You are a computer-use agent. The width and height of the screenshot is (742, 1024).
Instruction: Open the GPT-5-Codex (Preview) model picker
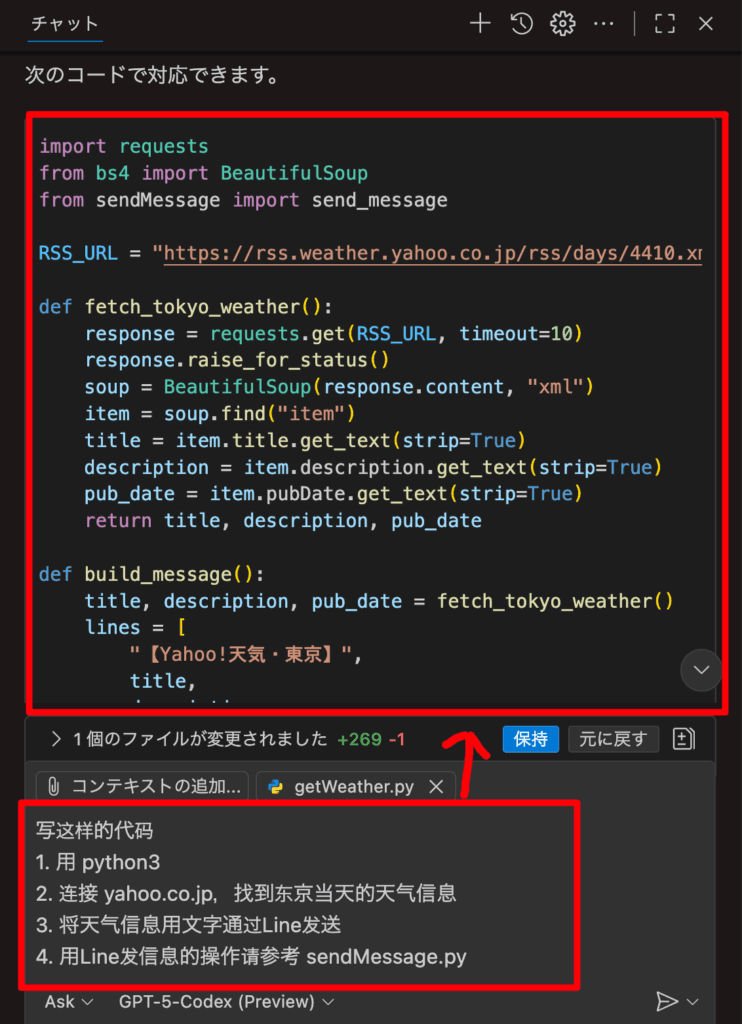[x=226, y=1001]
